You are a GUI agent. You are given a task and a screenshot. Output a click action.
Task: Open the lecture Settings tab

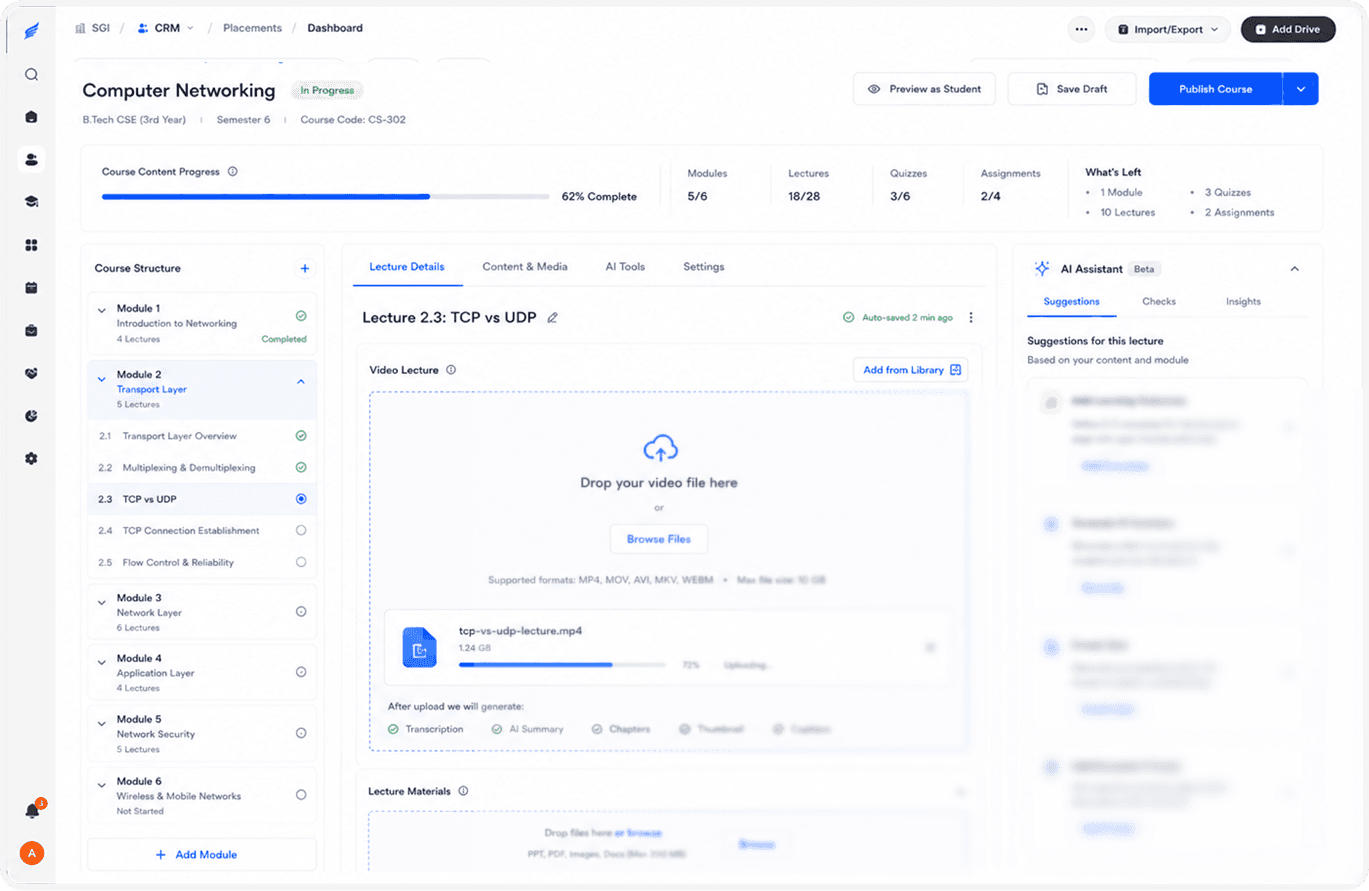[x=704, y=267]
